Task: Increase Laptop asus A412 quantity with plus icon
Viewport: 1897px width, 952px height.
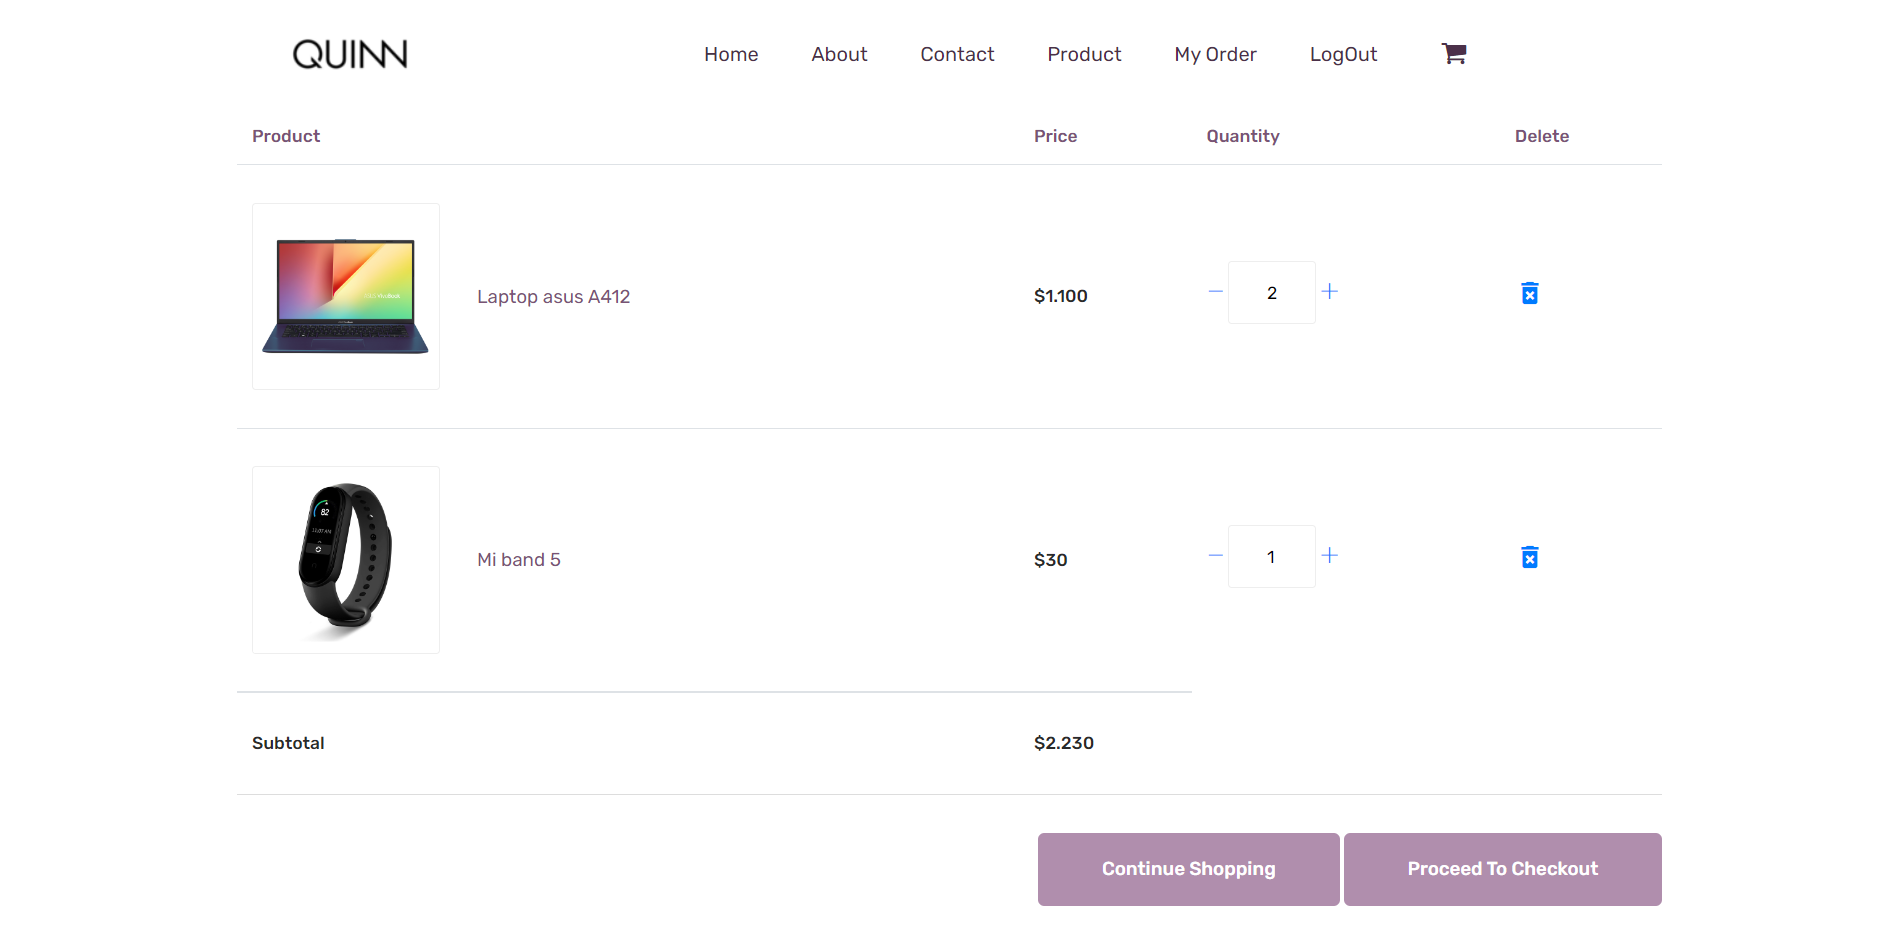Action: pos(1330,291)
